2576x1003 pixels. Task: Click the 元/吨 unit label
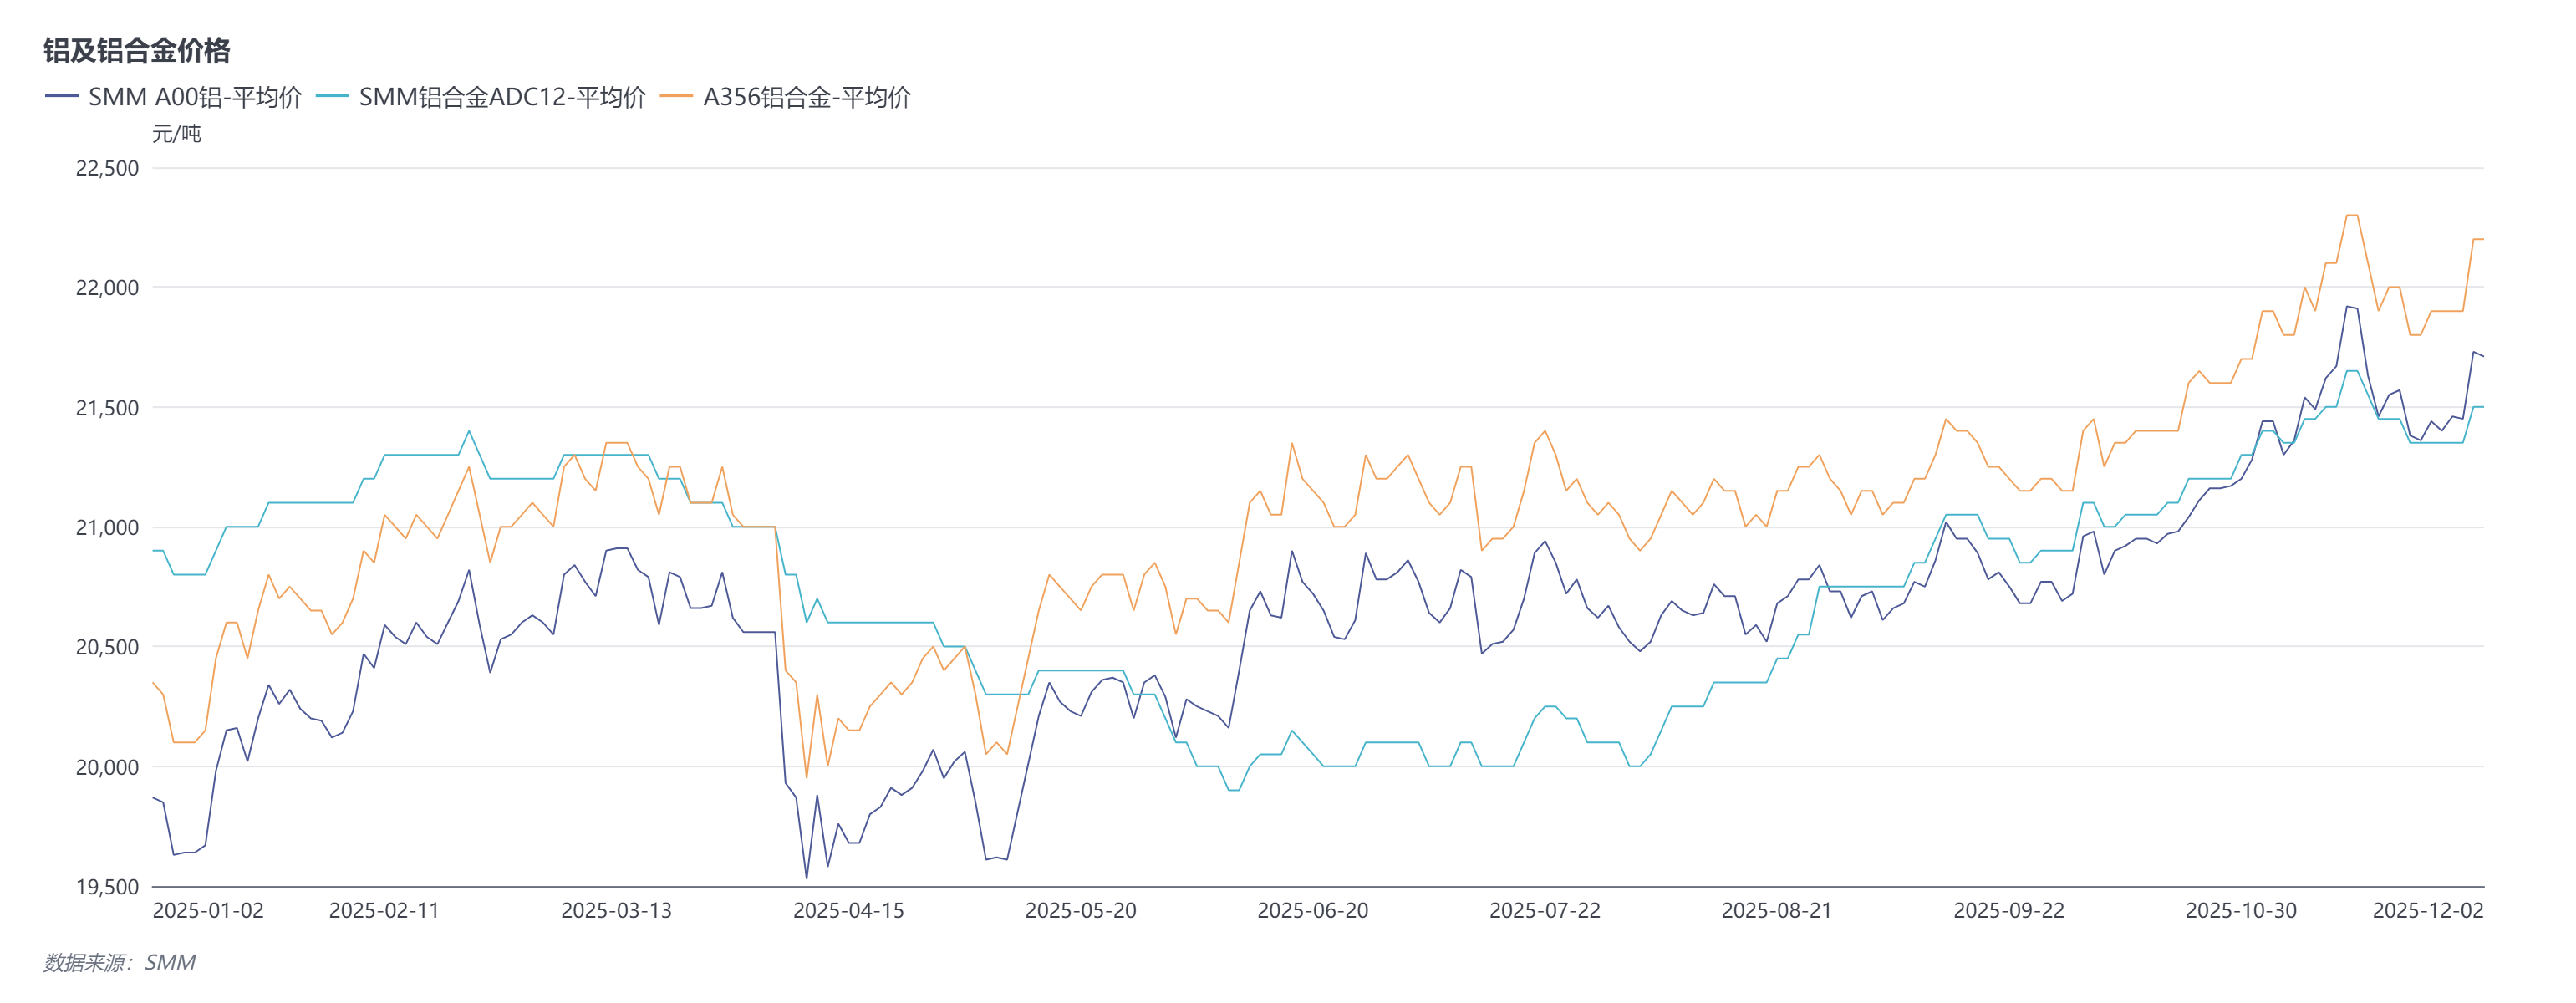[x=177, y=134]
